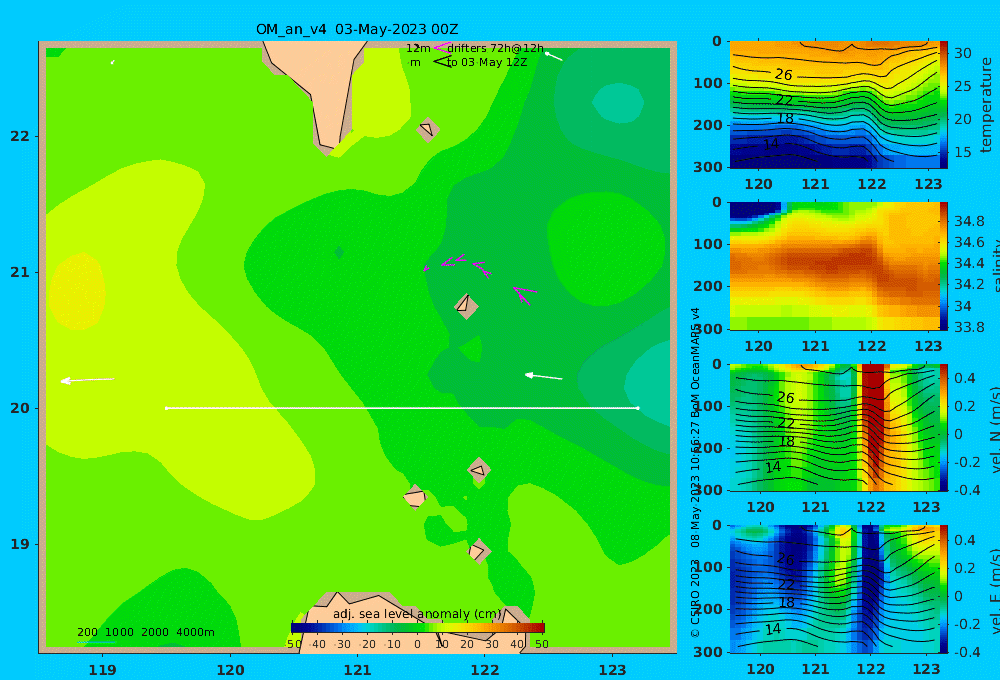Select the island marker near 121.5 east, 19.3 north
Viewport: 1000px width, 680px height.
(415, 497)
